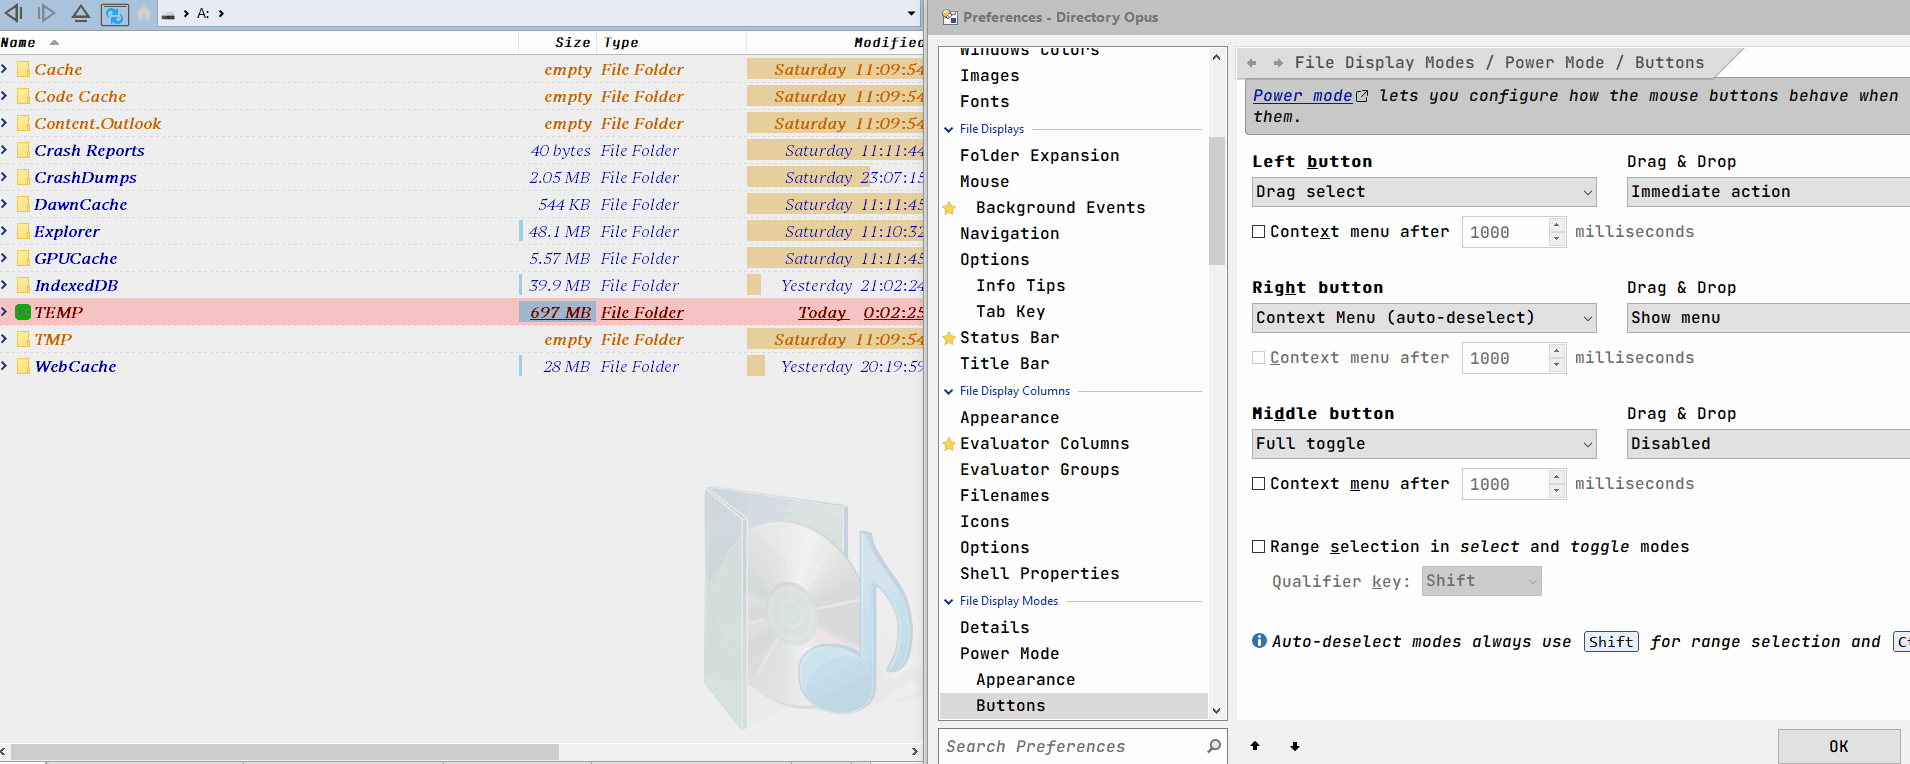Collapse the File Display Modes section
1910x764 pixels.
point(949,601)
